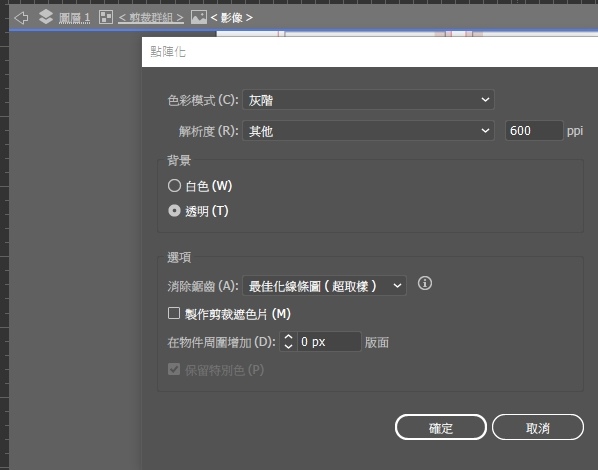Select the <影像> breadcrumb text
Screen dimensions: 598x470
point(231,18)
